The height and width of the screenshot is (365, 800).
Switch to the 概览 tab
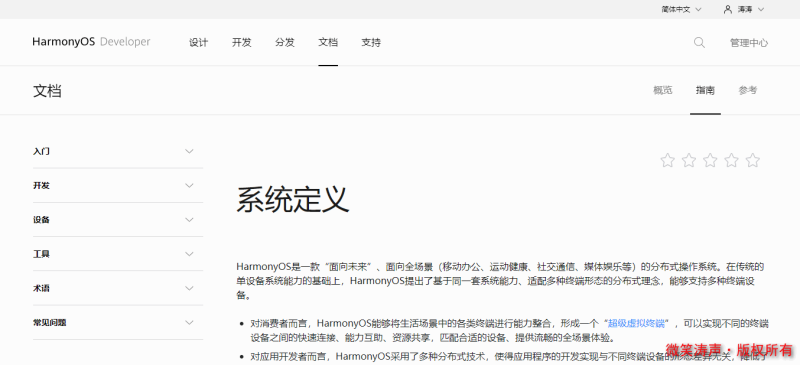(663, 90)
